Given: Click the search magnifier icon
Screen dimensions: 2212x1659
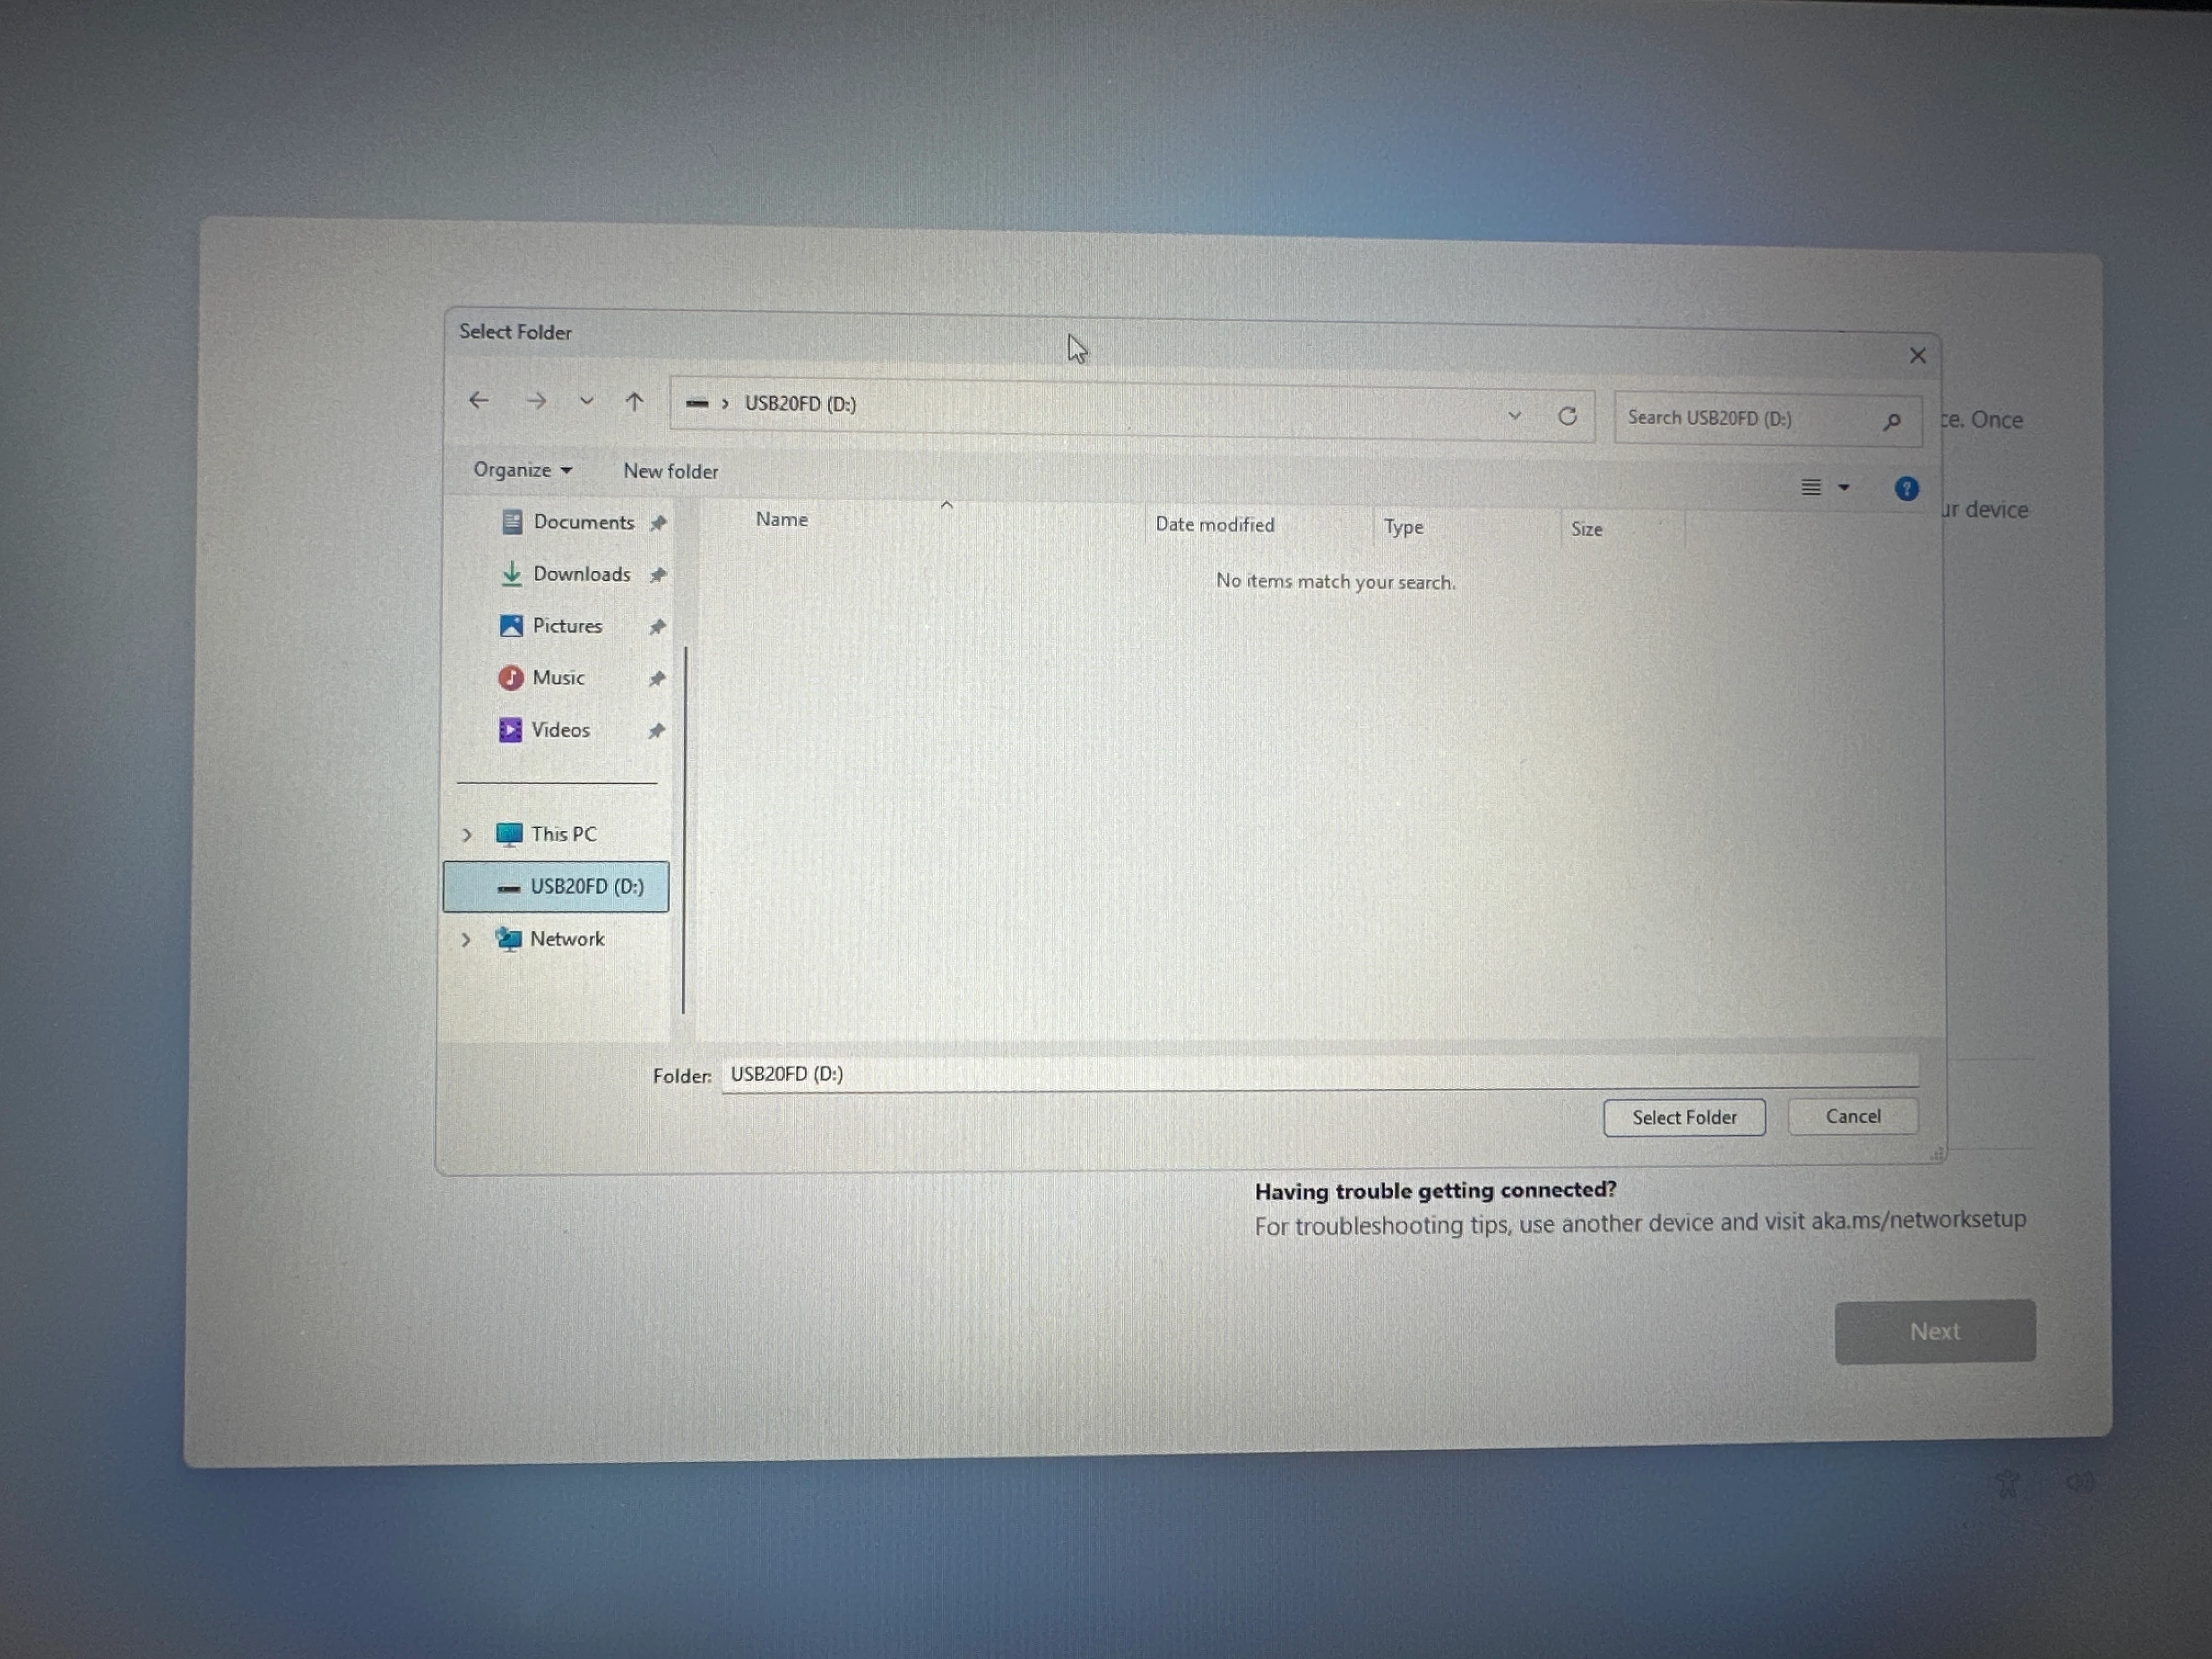Looking at the screenshot, I should [1891, 422].
